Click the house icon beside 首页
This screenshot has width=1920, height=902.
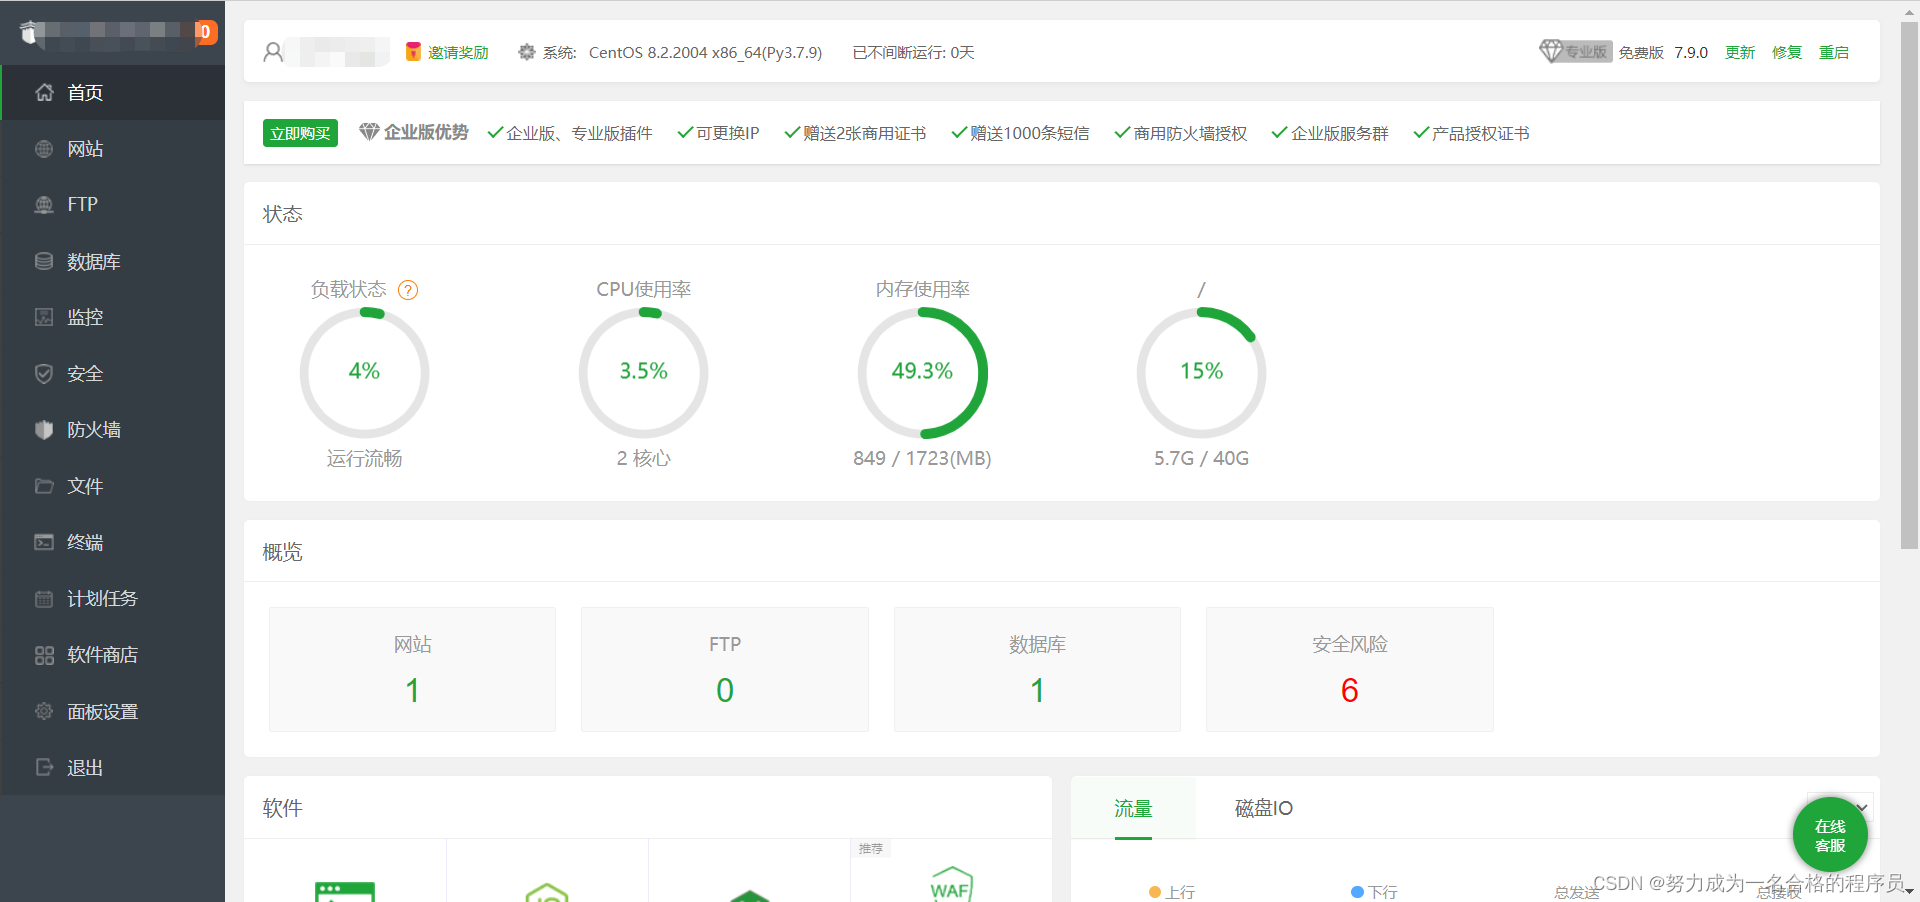(x=44, y=93)
